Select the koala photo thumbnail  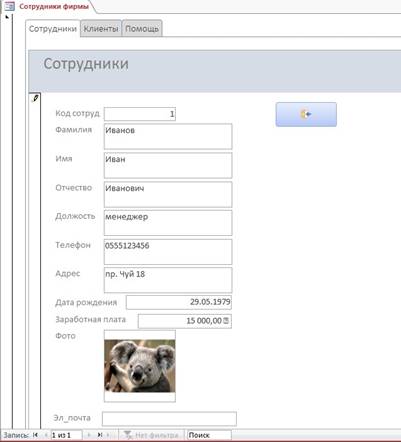tap(140, 366)
